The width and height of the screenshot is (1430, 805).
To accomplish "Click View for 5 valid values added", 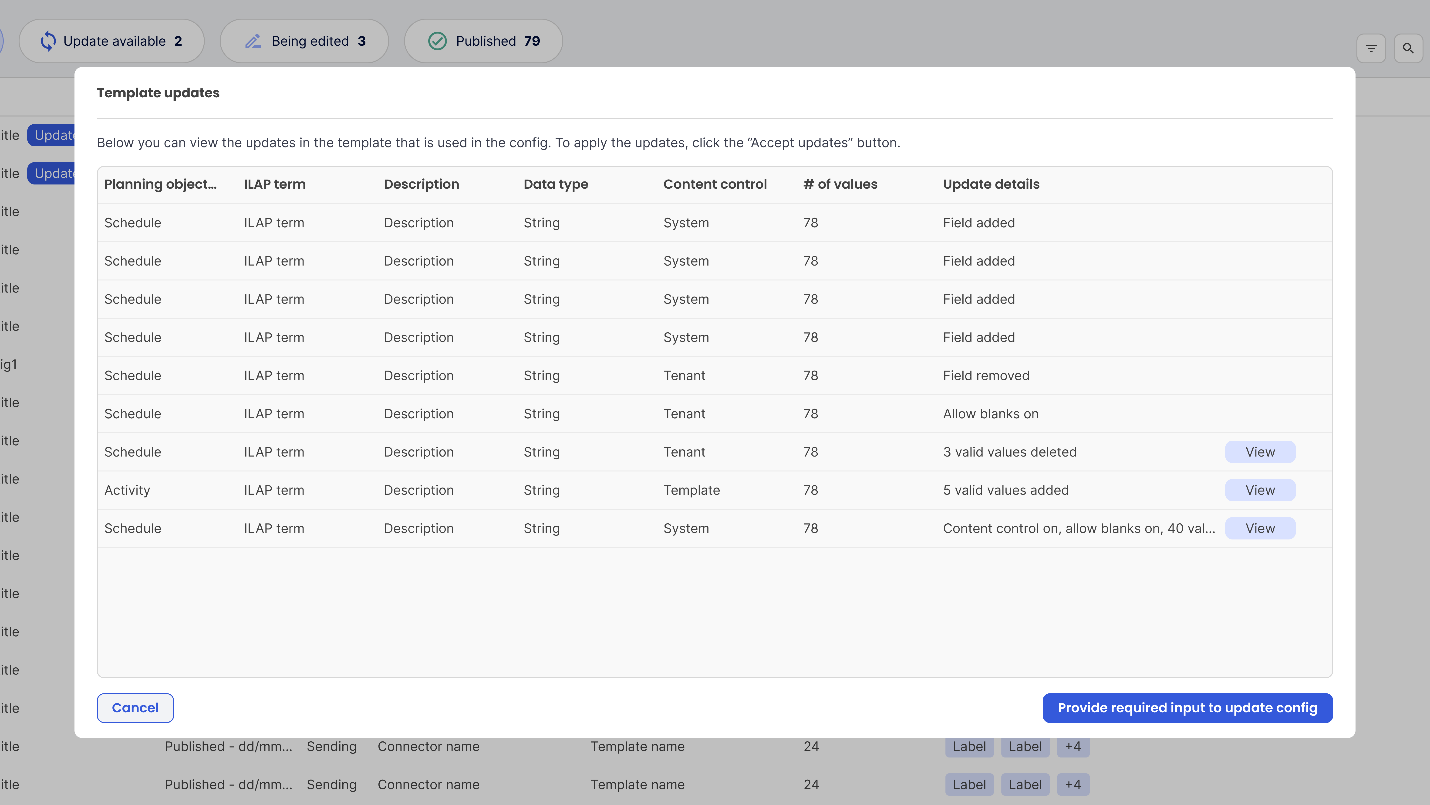I will point(1260,490).
